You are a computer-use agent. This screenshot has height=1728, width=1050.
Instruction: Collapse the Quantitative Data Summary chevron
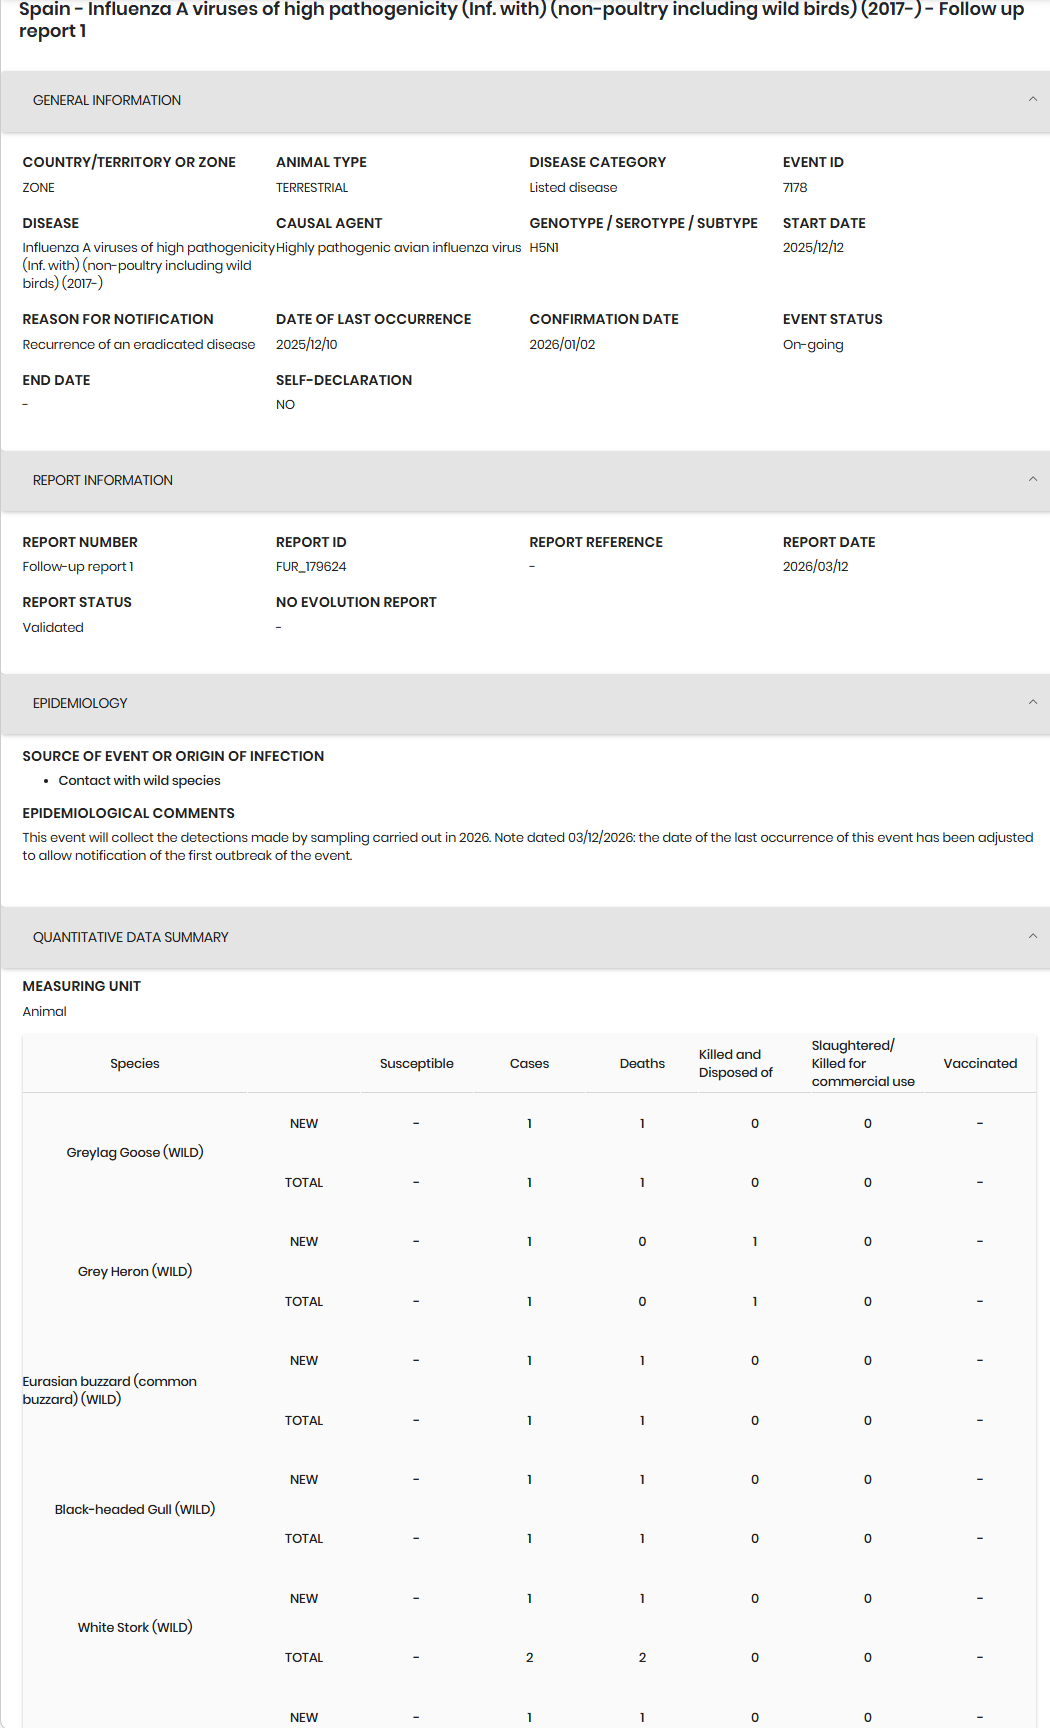point(1032,937)
